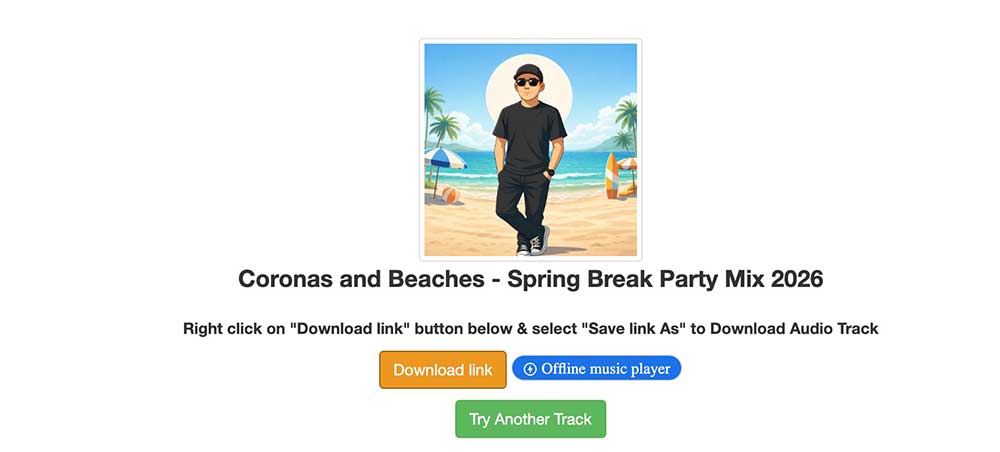Image resolution: width=1000 pixels, height=452 pixels.
Task: Click the beach ball on the sand
Action: coord(450,196)
